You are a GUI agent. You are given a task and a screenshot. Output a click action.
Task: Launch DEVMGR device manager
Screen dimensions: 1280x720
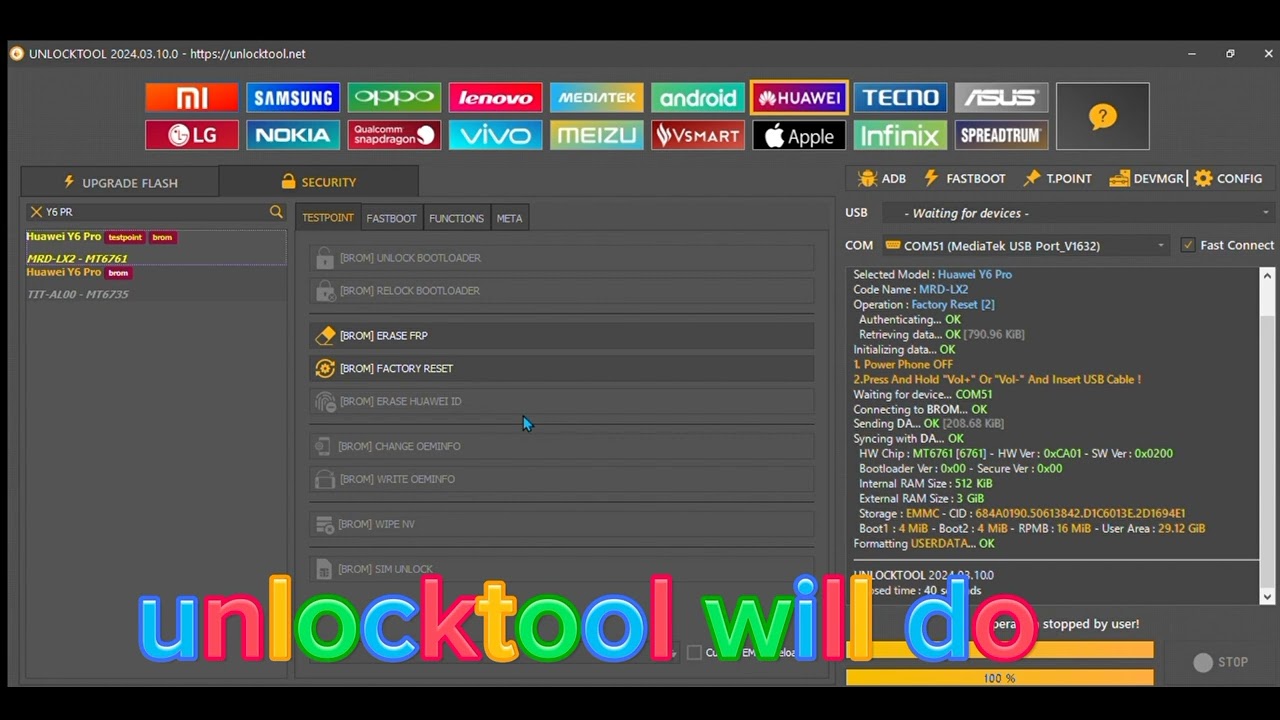click(1146, 178)
